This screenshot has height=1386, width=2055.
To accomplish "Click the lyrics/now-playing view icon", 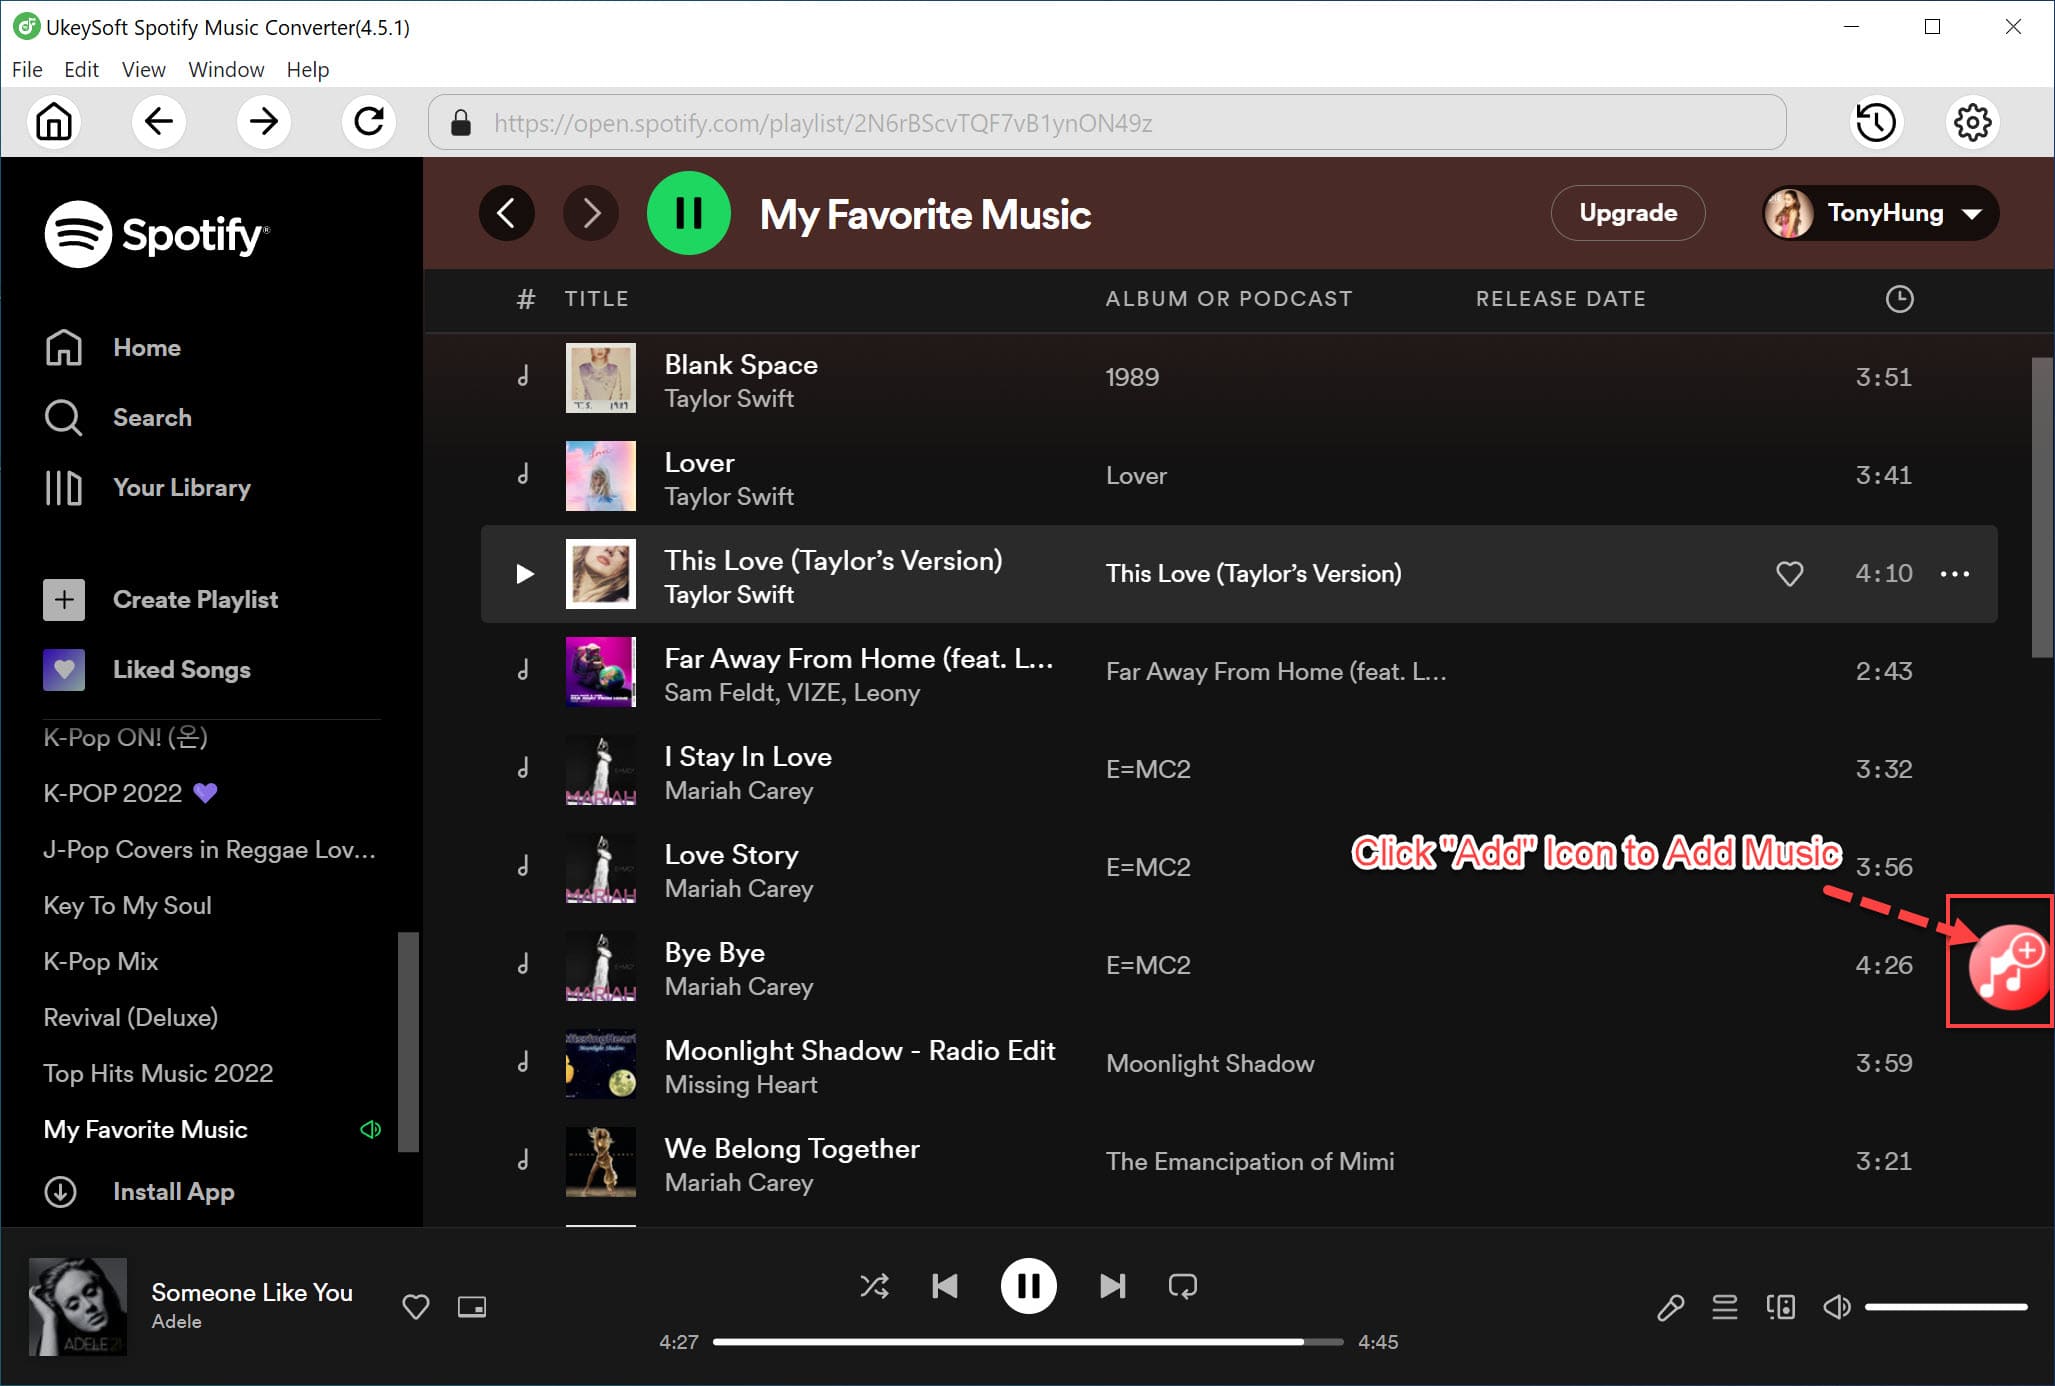I will pyautogui.click(x=1668, y=1306).
